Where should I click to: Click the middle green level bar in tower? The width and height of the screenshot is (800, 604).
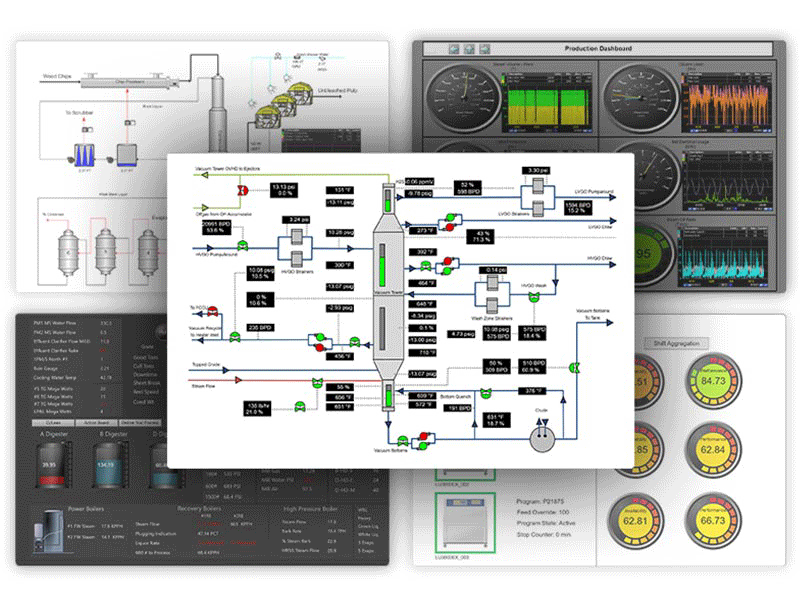pos(382,266)
